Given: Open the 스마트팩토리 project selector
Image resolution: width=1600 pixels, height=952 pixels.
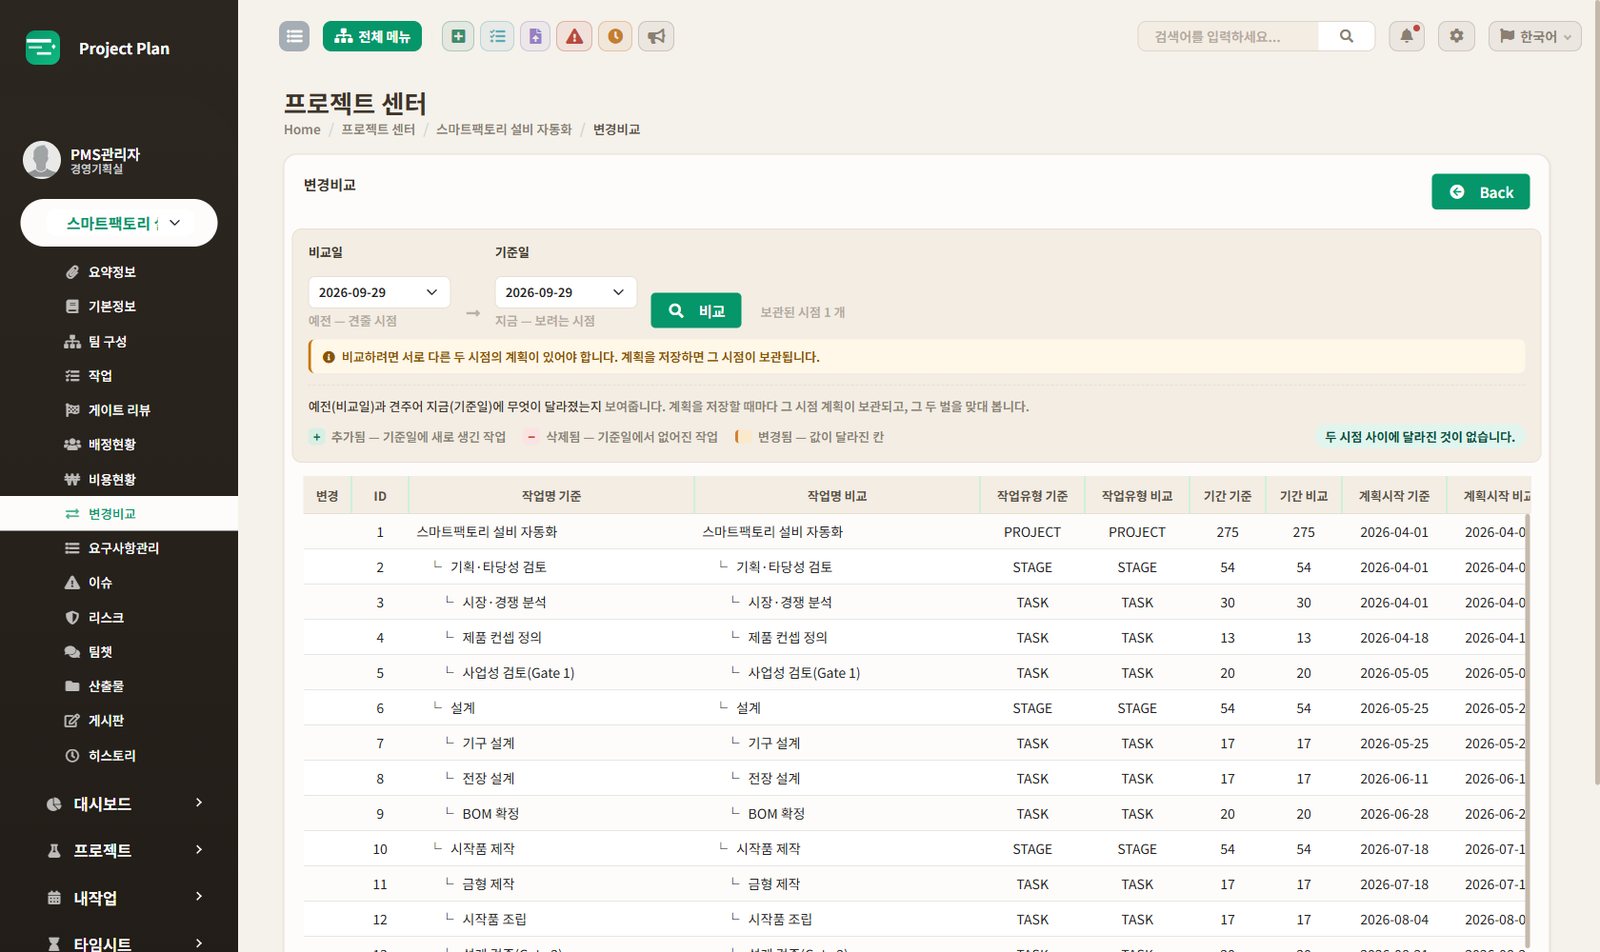Looking at the screenshot, I should tap(119, 223).
